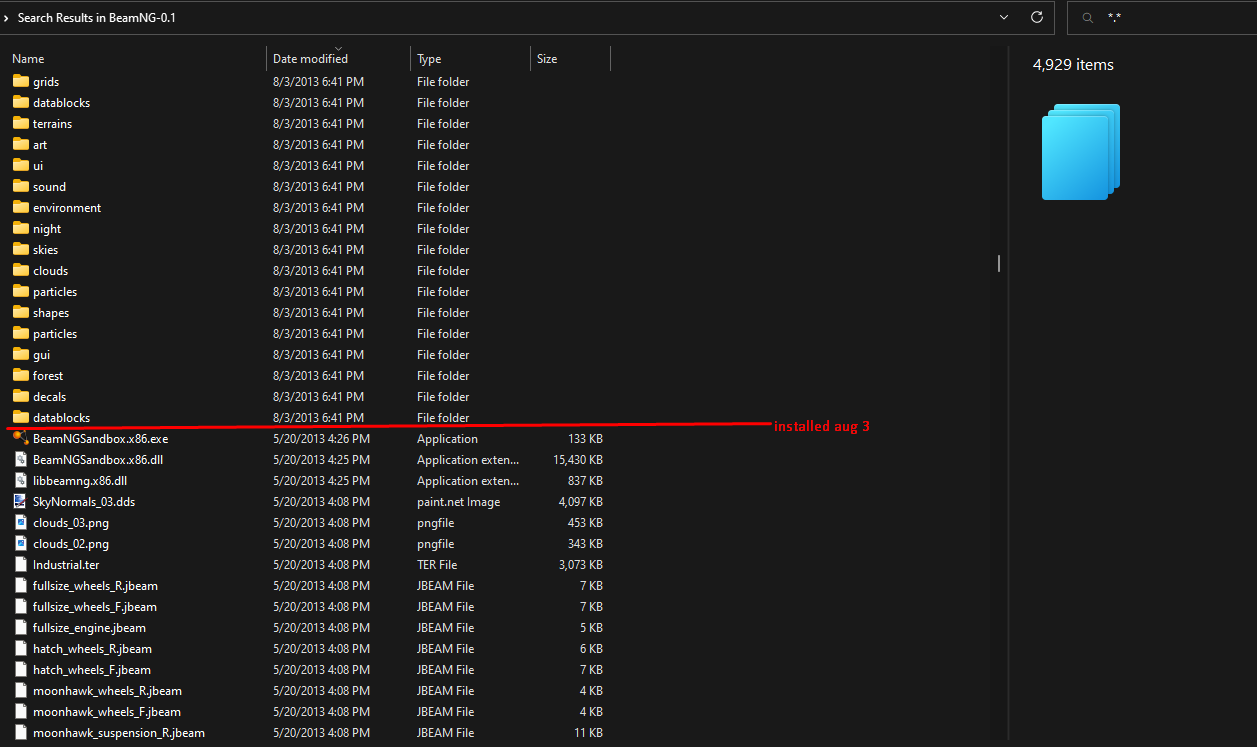Screen dimensions: 1257x747
Task: Select the grids folder icon
Action: point(21,81)
